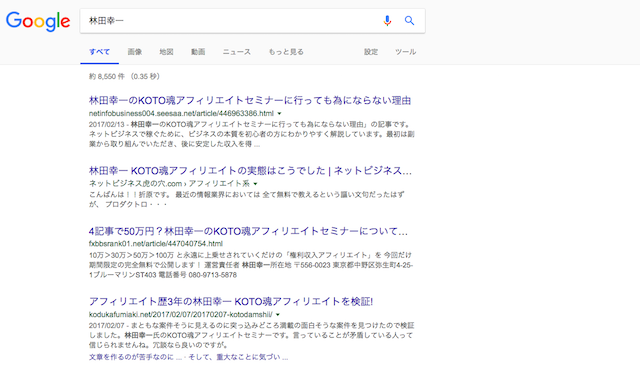Click URL text netinfobusiness004.seesaa.net/article/446963386.html

[181, 113]
